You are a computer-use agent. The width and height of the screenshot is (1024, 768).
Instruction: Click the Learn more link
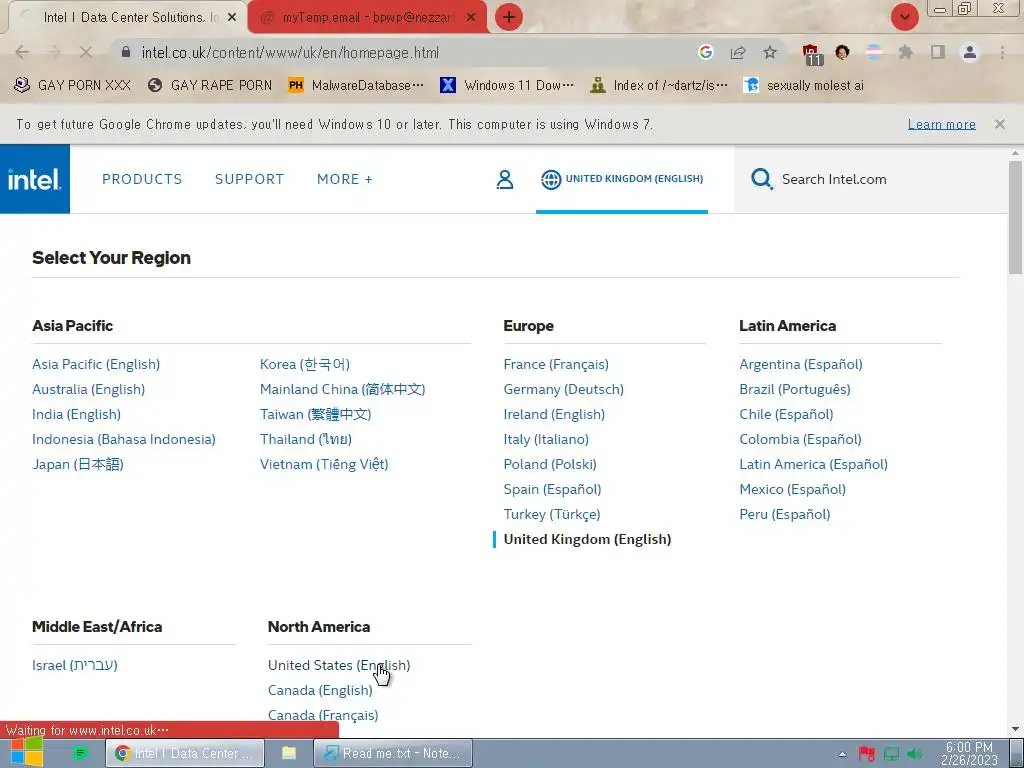click(x=942, y=124)
